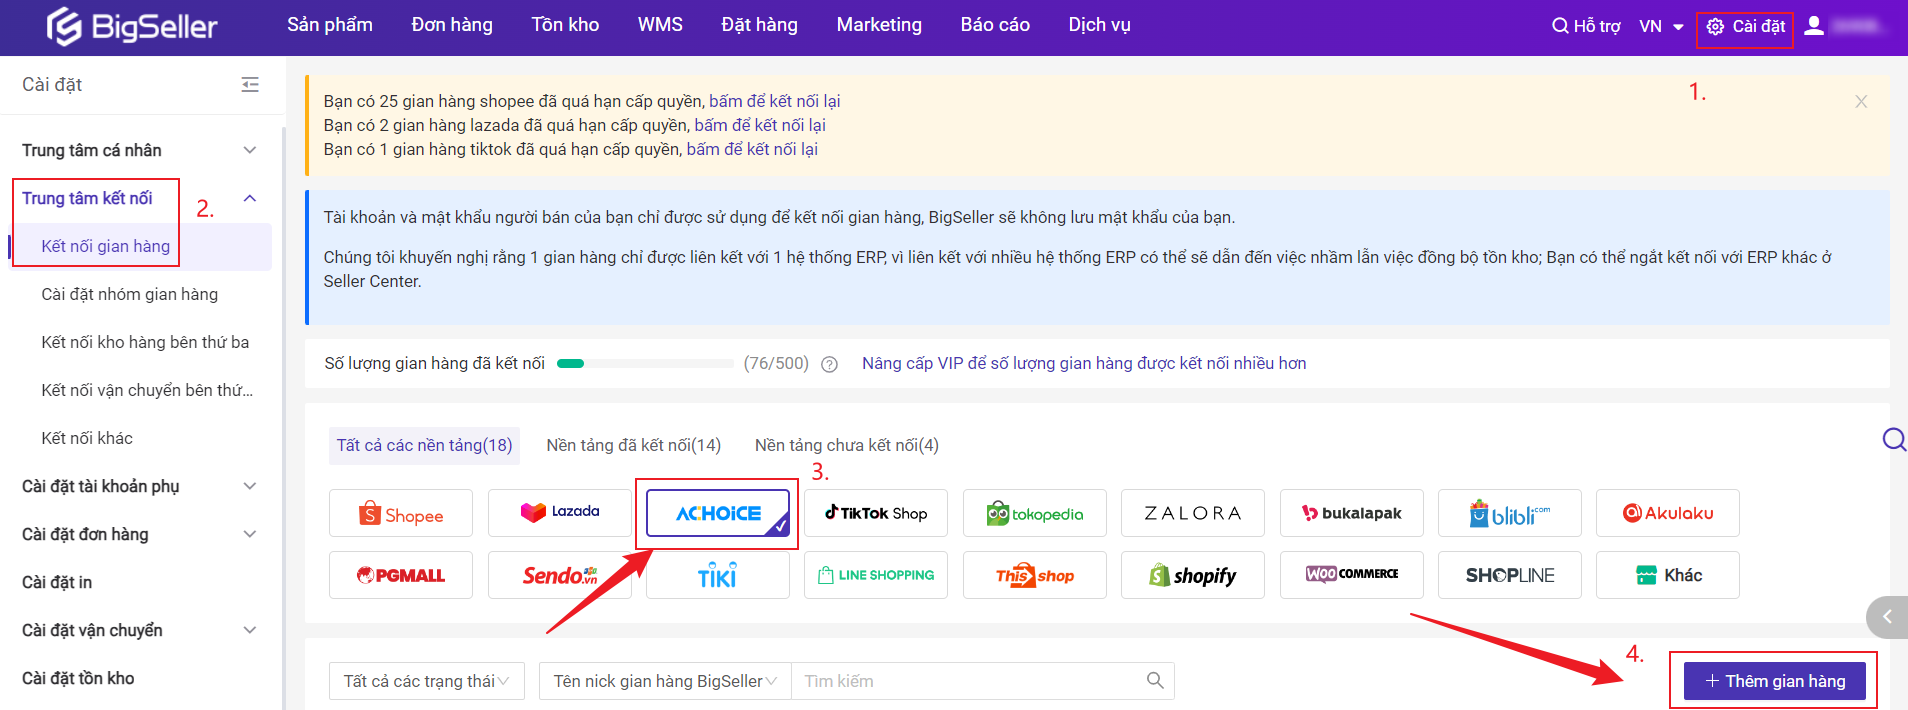Open the VN language dropdown

pyautogui.click(x=1661, y=27)
